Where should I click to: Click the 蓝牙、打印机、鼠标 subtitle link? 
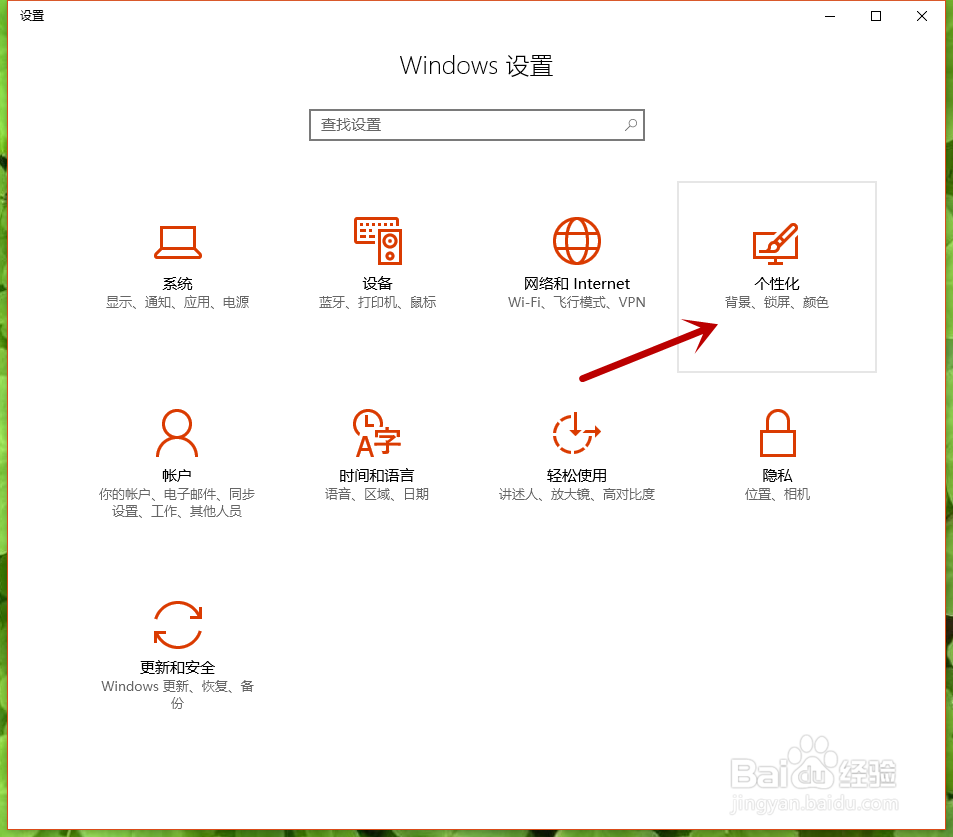tap(377, 302)
